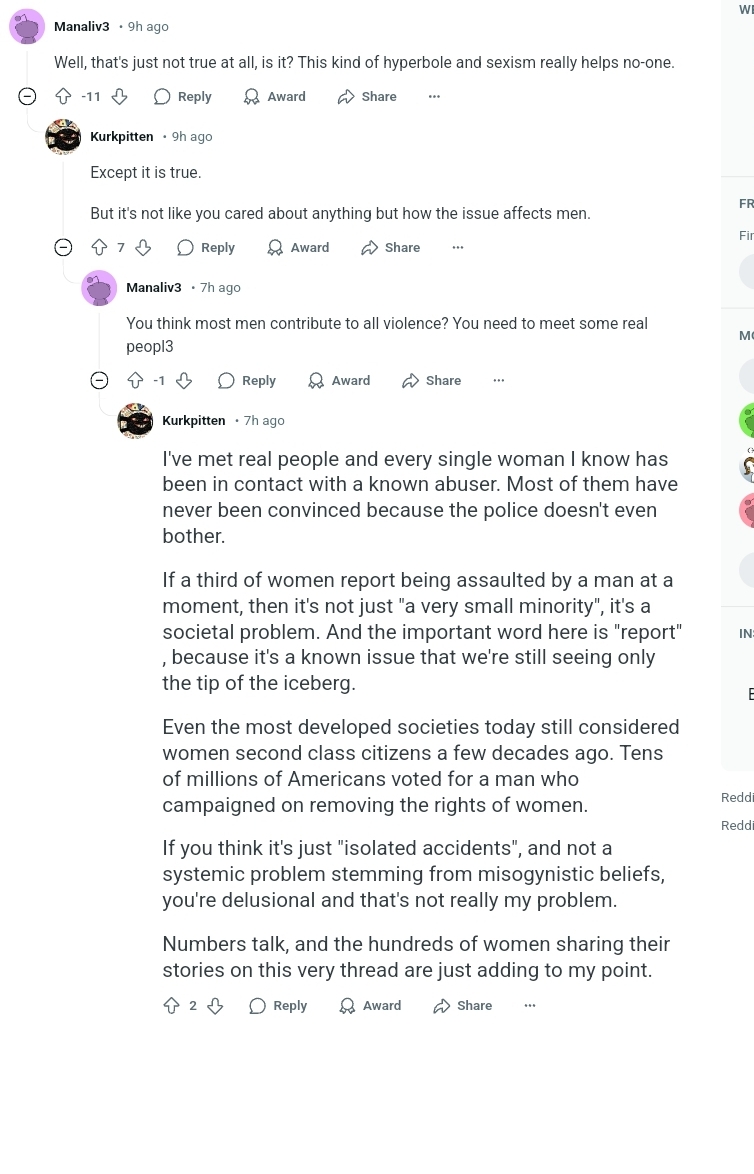Viewport: 754px width, 1174px height.
Task: Open more options on 2-point comment
Action: 530,1006
